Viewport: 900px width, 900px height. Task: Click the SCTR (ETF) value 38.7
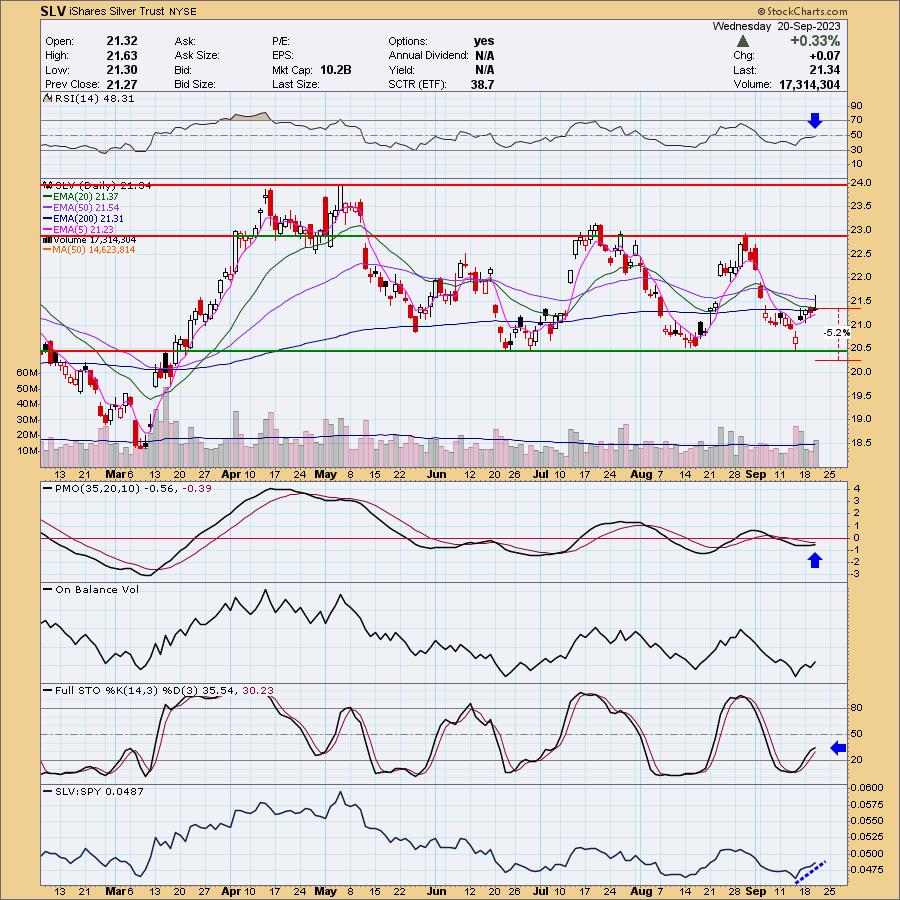coord(482,84)
